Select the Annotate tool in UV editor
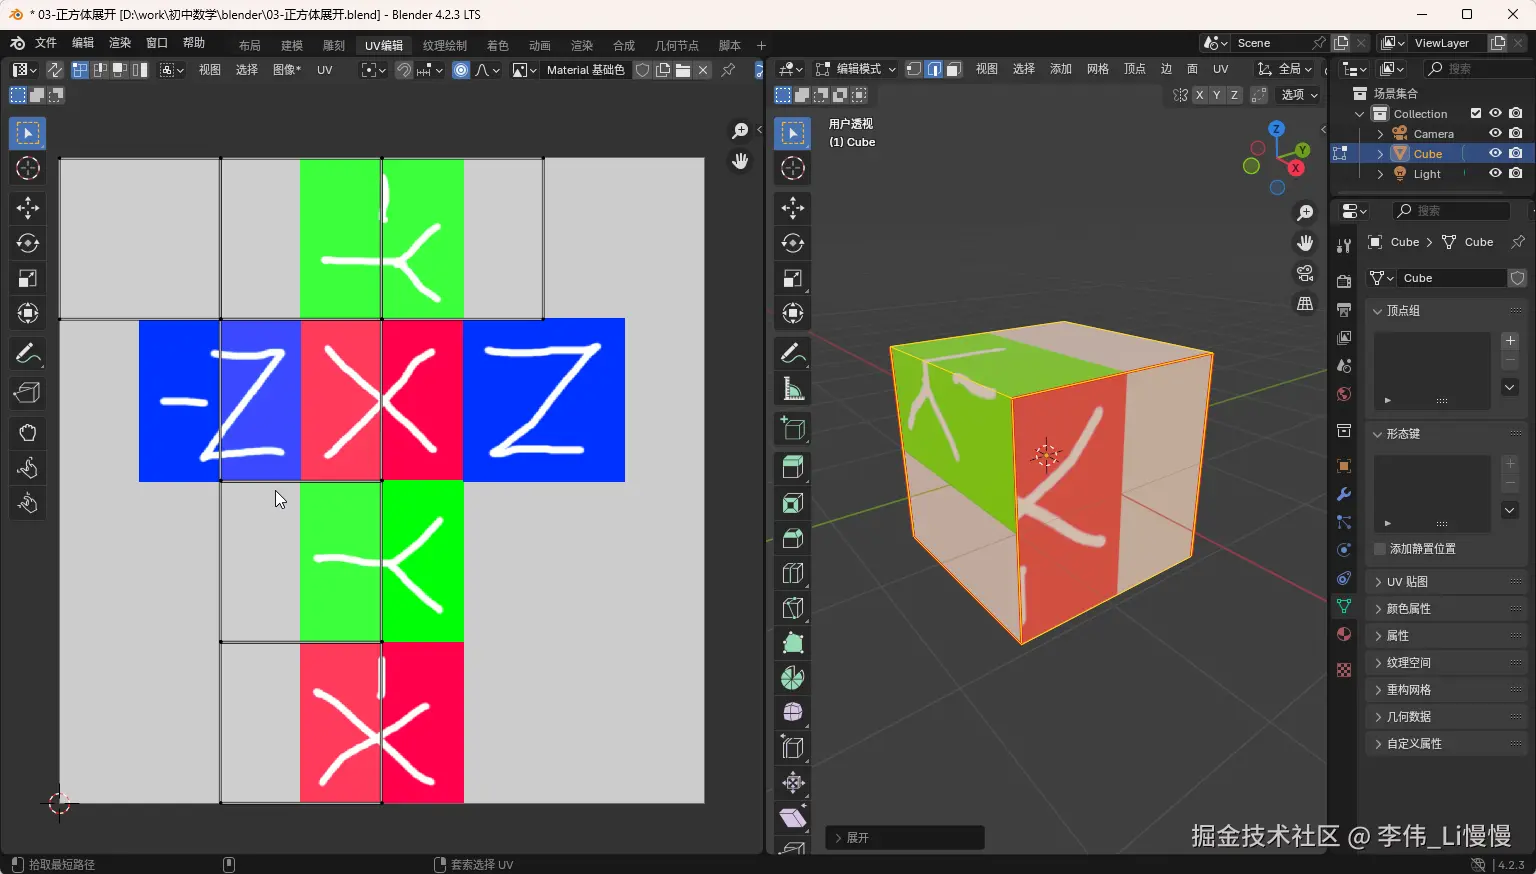This screenshot has height=874, width=1536. click(28, 353)
